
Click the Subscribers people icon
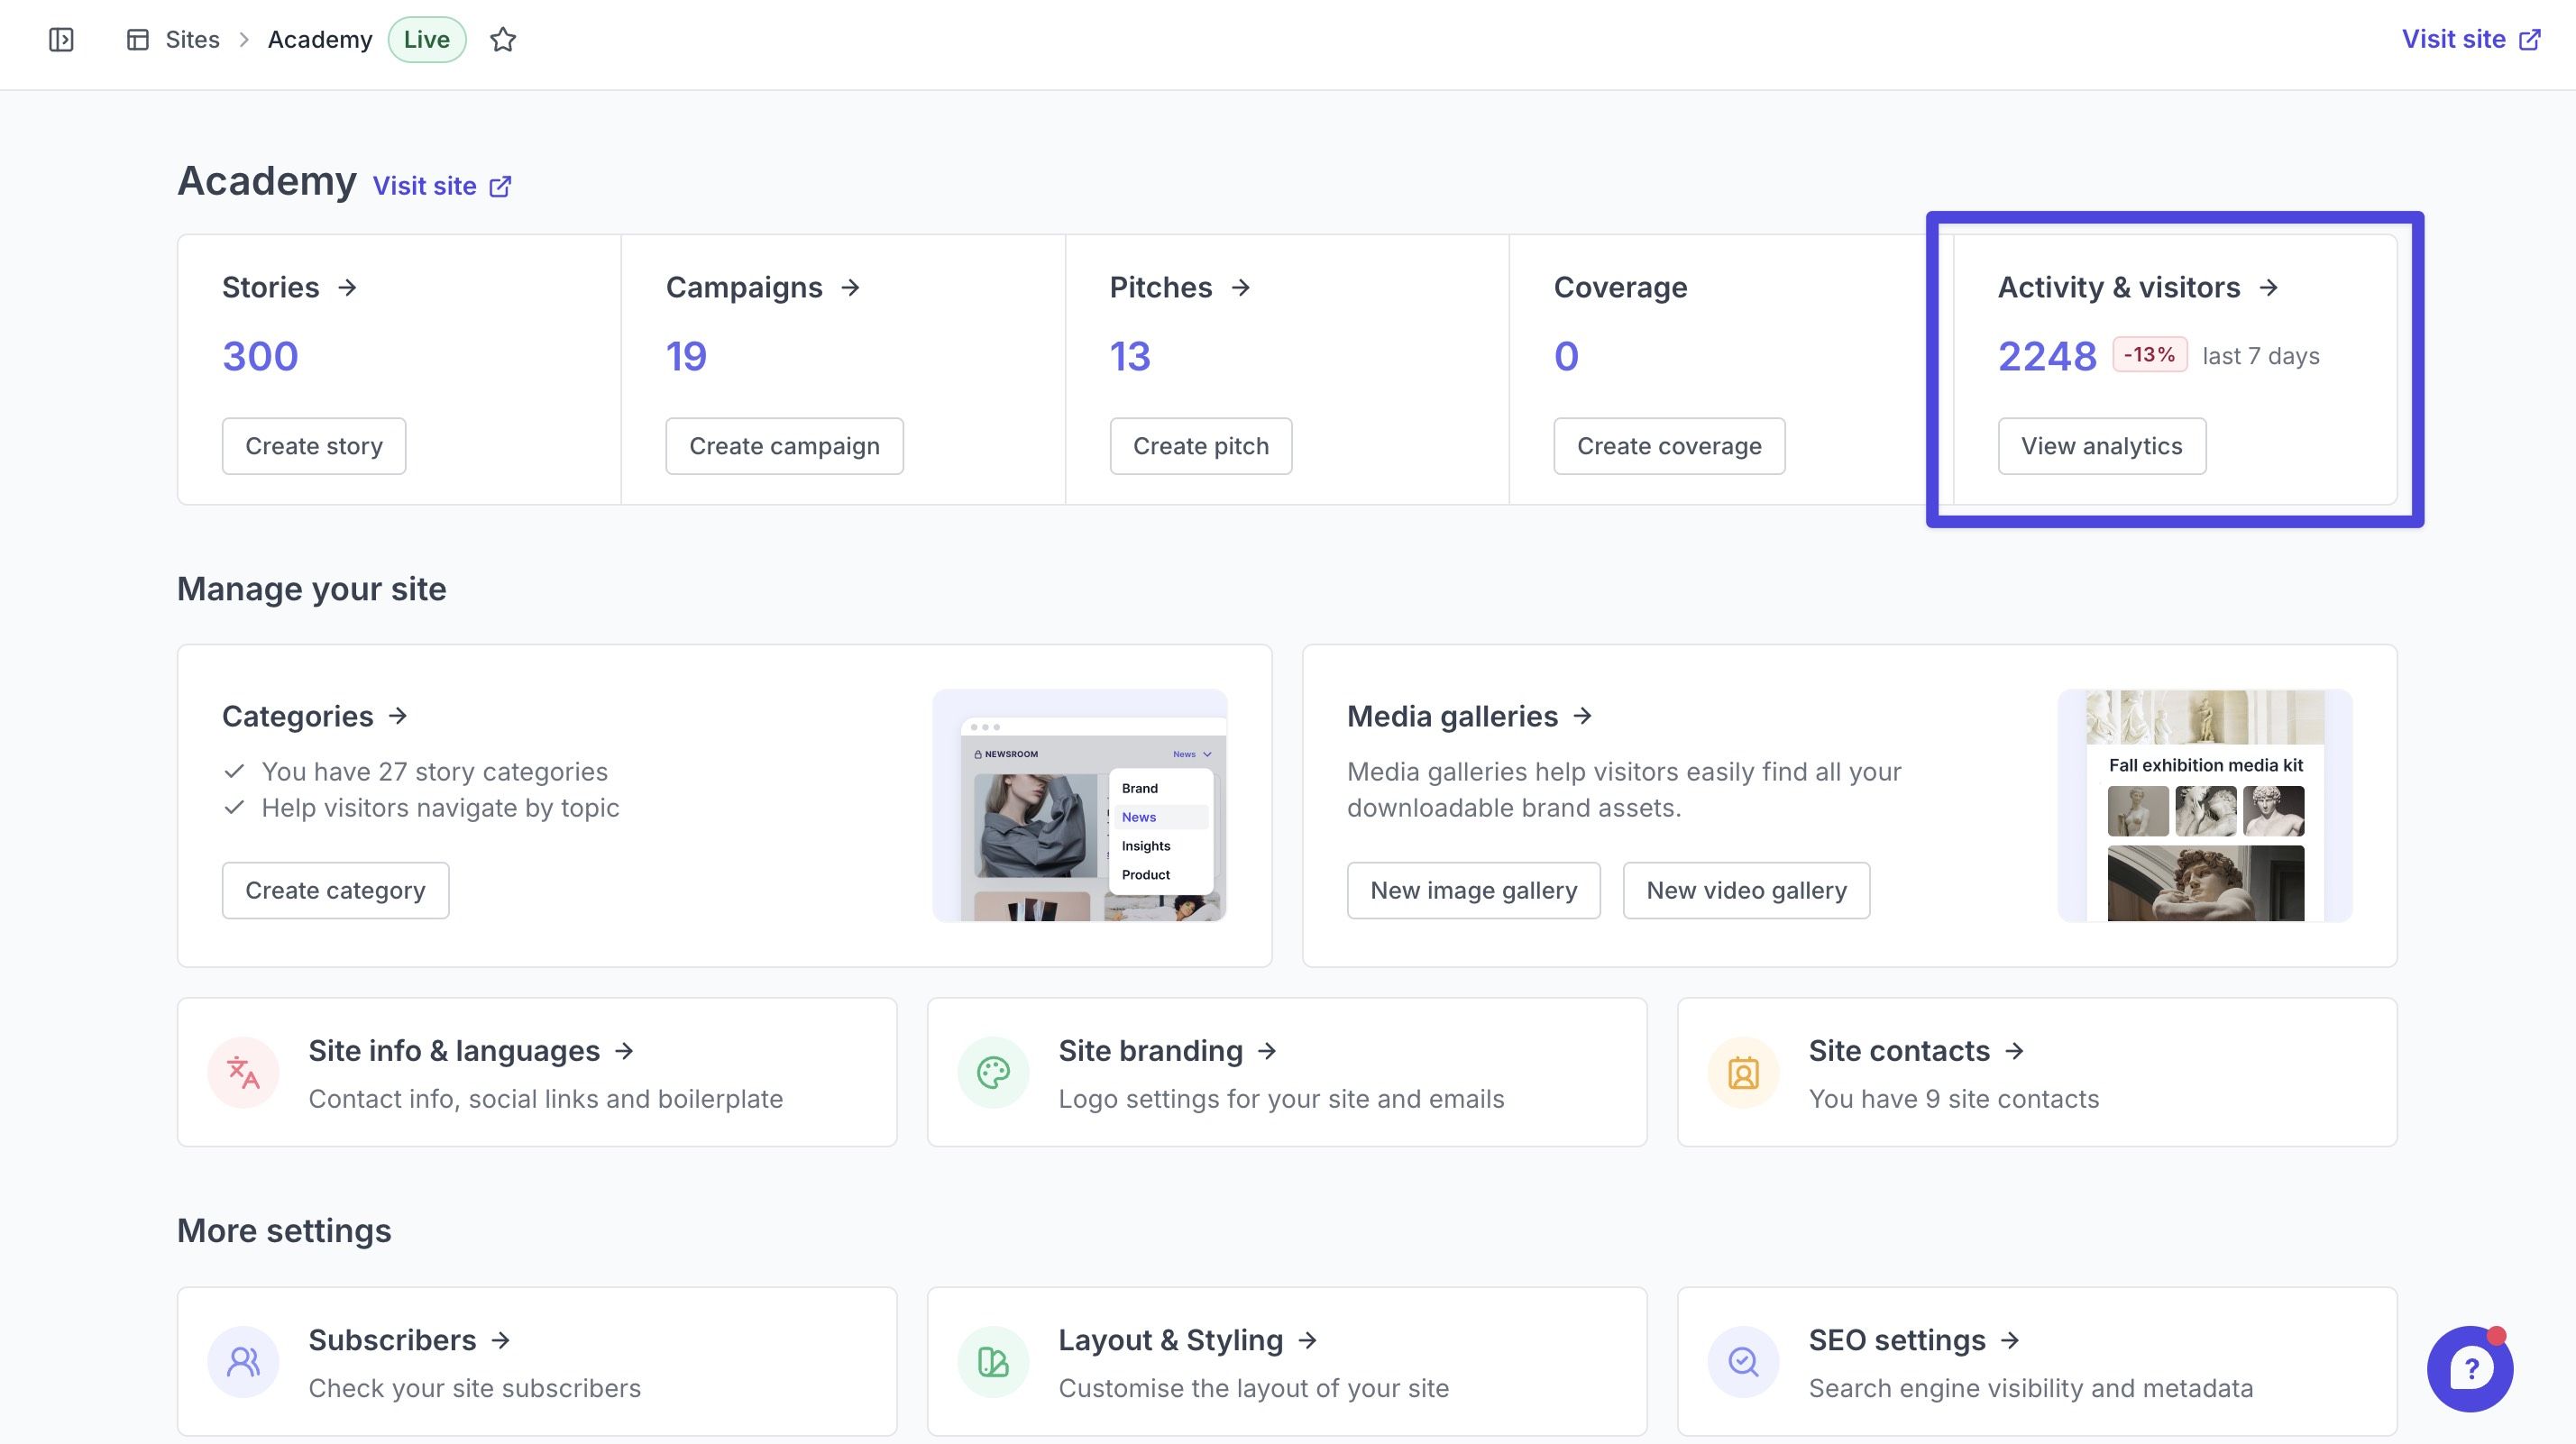point(243,1362)
